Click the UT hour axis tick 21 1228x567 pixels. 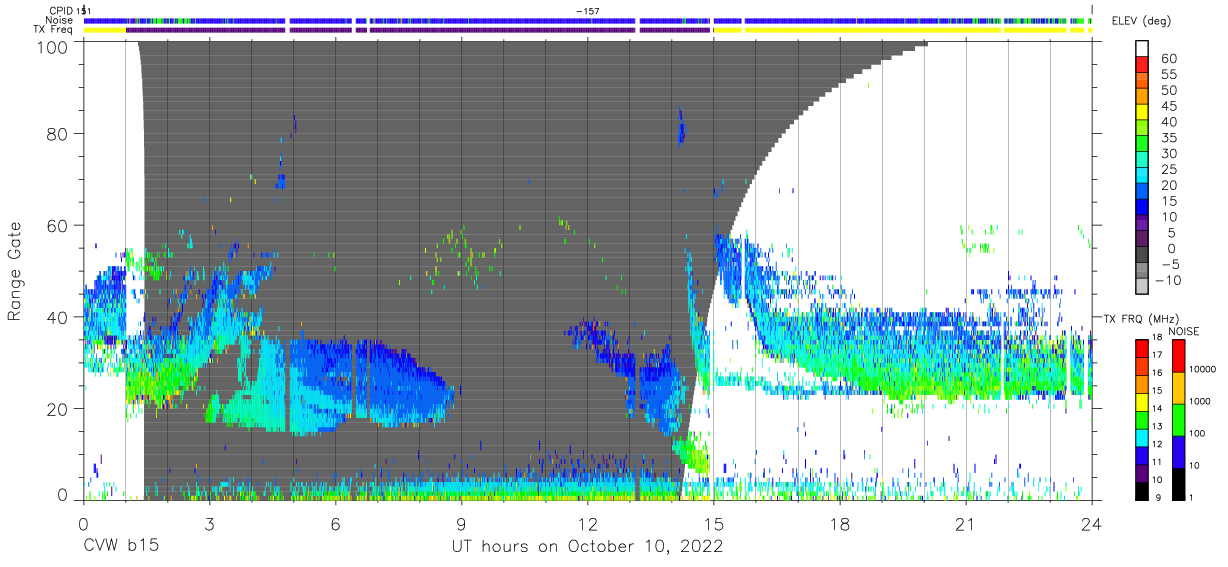pyautogui.click(x=966, y=523)
